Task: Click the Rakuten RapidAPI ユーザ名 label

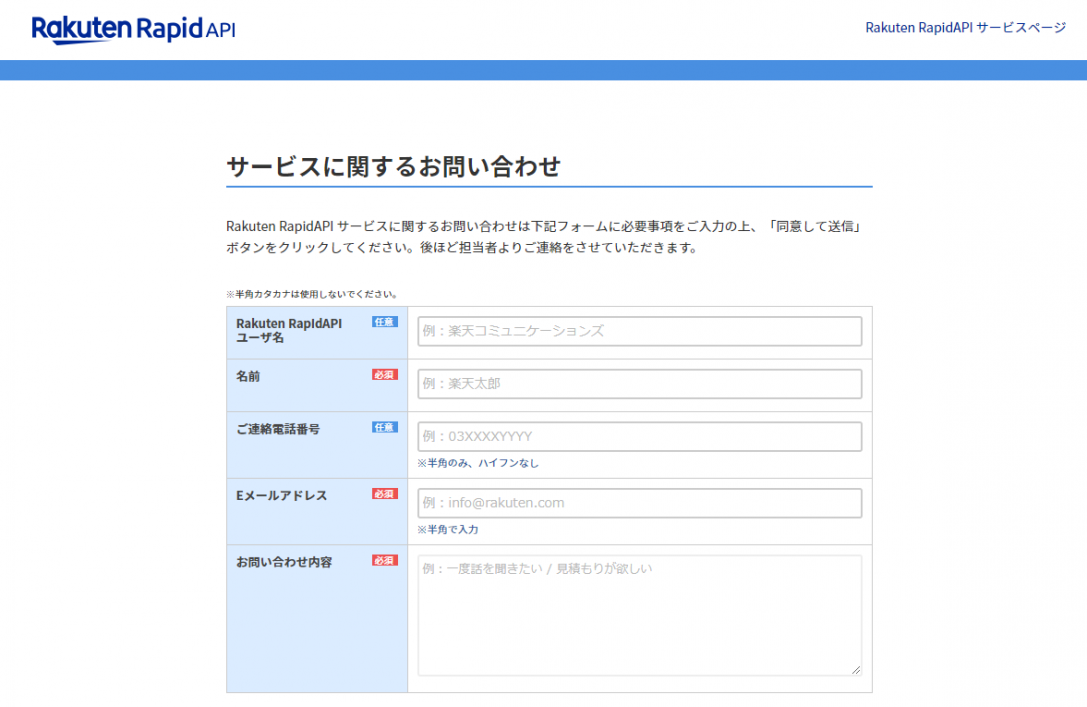Action: click(289, 331)
